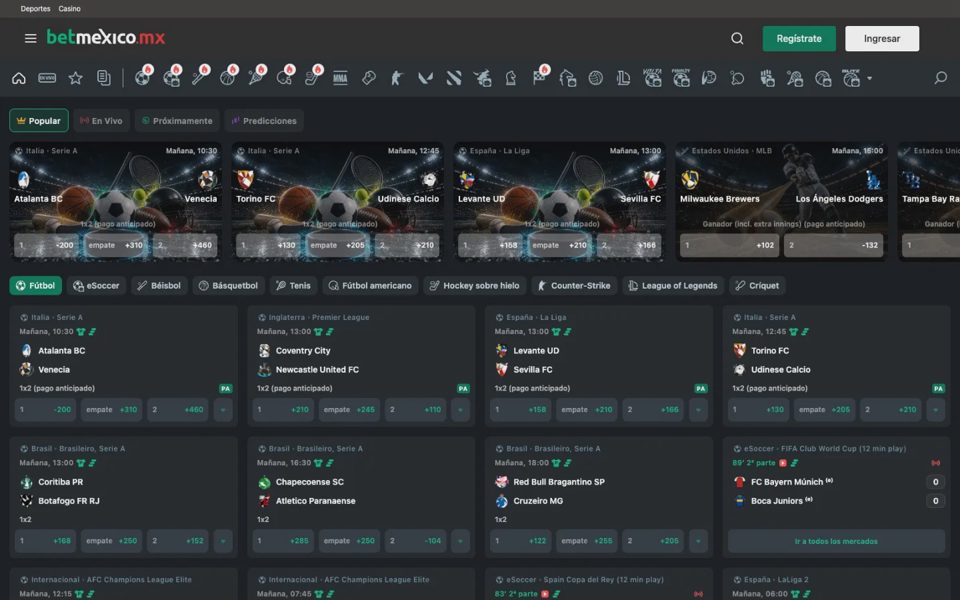Select the eSoccer icon in sports bar
This screenshot has height=600, width=960.
pos(171,78)
